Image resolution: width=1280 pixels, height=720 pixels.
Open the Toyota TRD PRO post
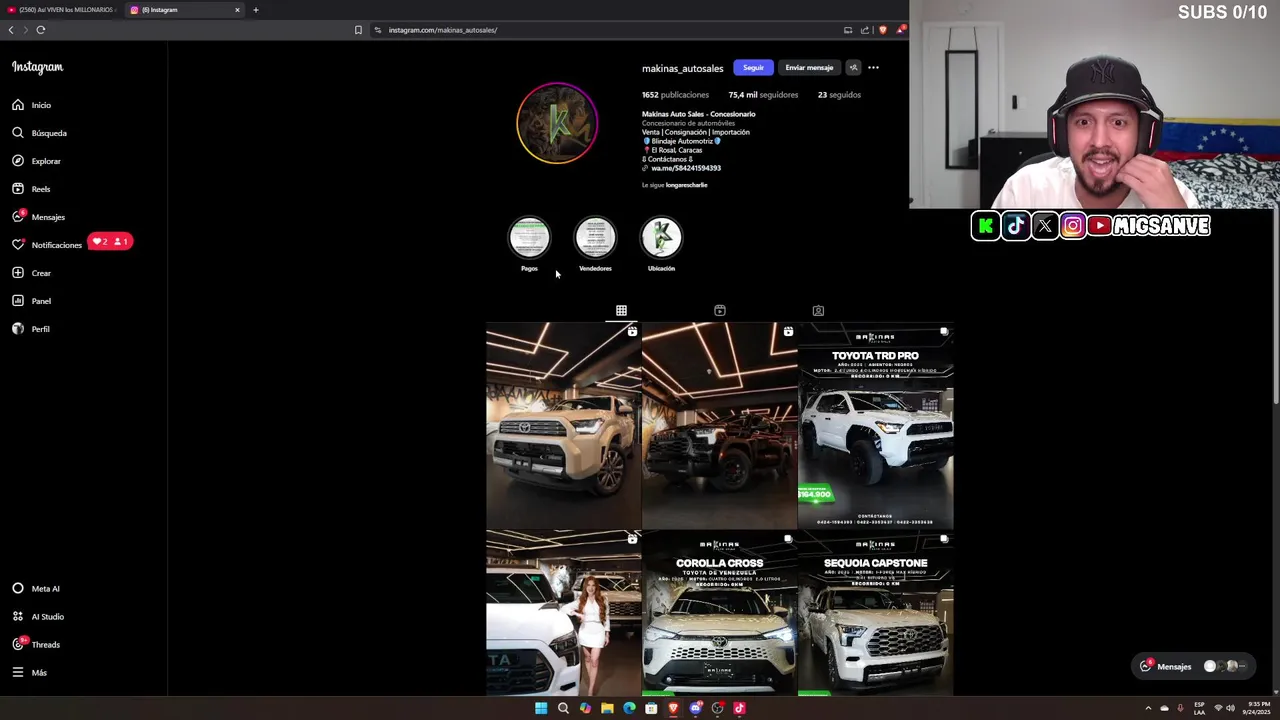[x=876, y=425]
